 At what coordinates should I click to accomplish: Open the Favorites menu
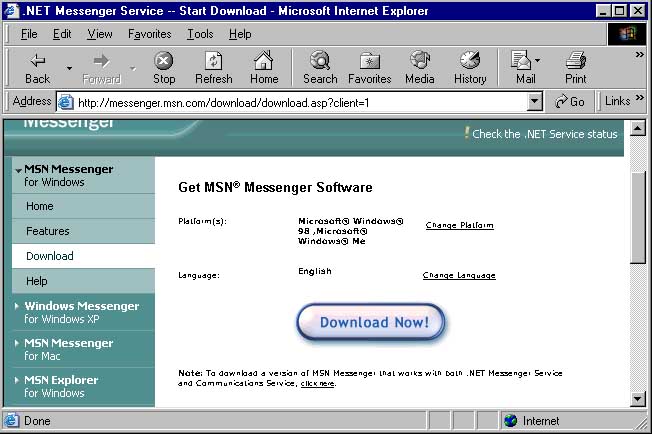pyautogui.click(x=149, y=34)
